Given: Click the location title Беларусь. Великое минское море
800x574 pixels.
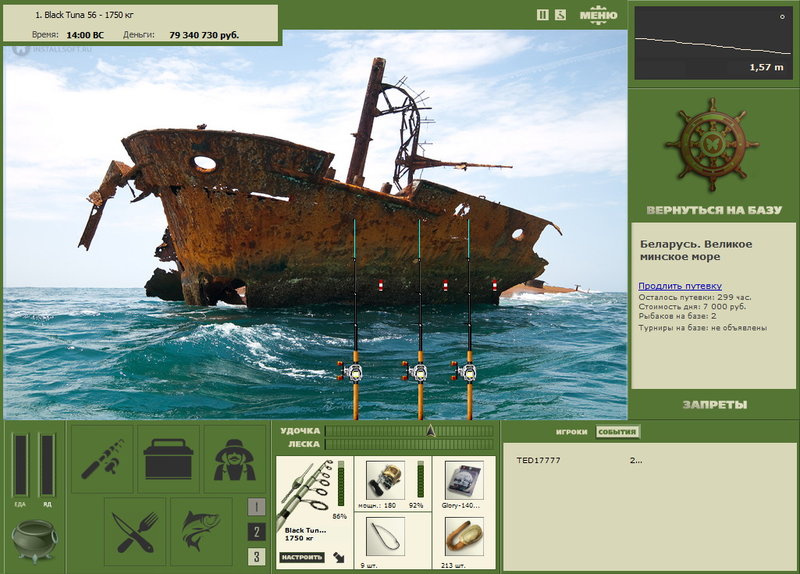Looking at the screenshot, I should 696,251.
